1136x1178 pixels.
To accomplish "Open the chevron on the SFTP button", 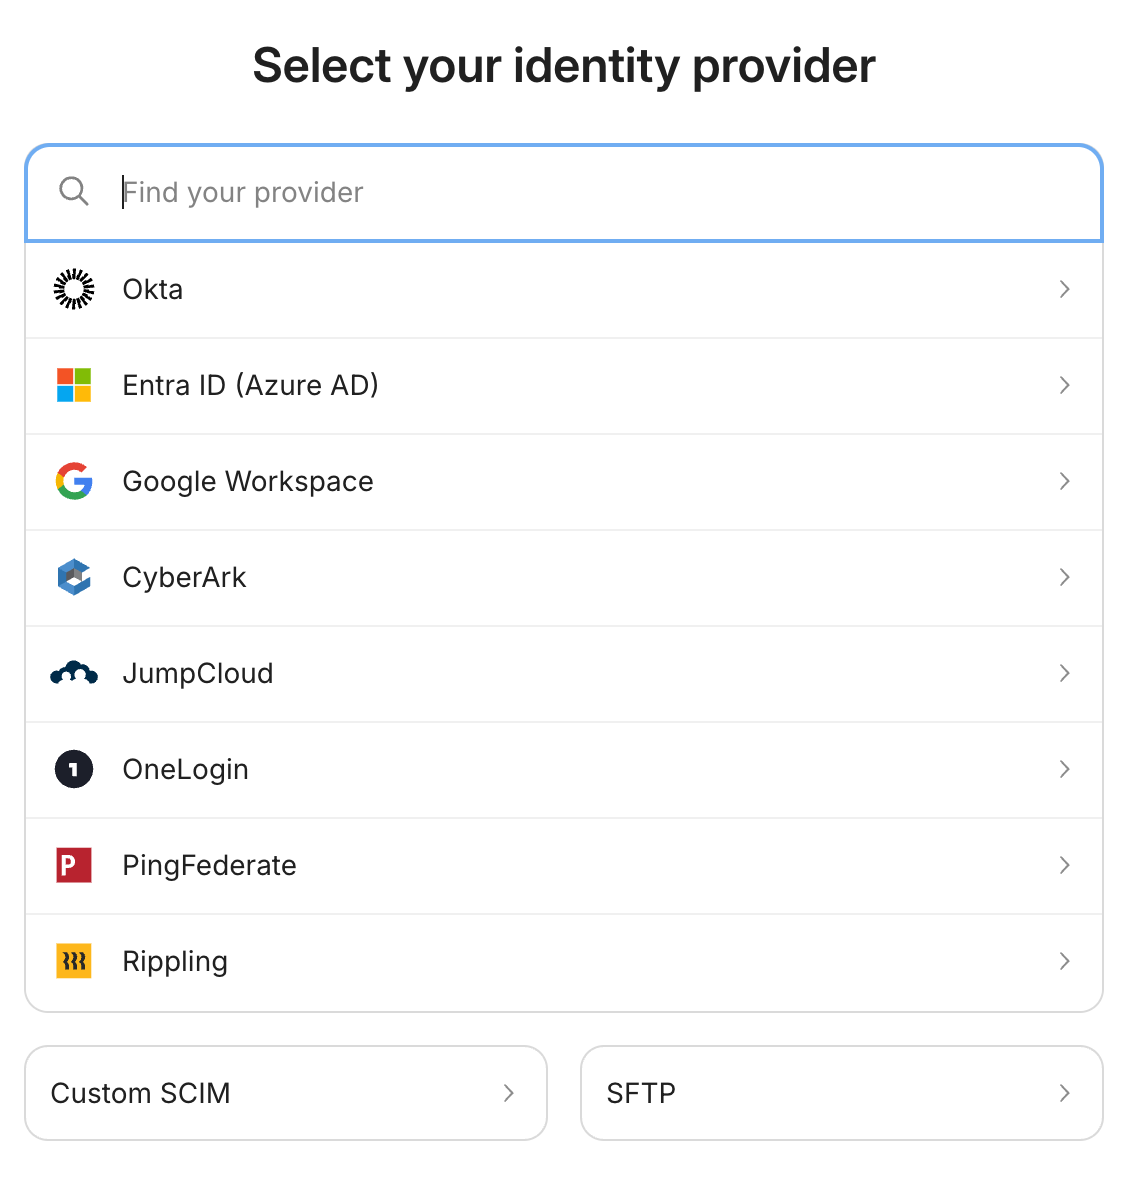I will pos(1065,1093).
